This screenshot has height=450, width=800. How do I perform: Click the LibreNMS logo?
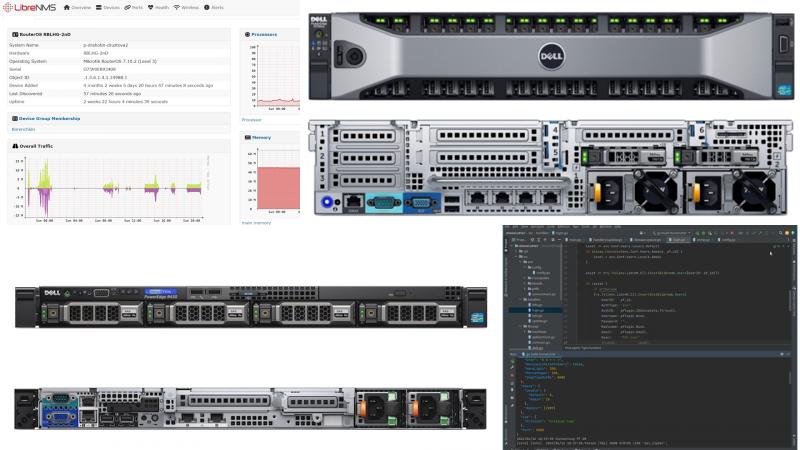29,7
